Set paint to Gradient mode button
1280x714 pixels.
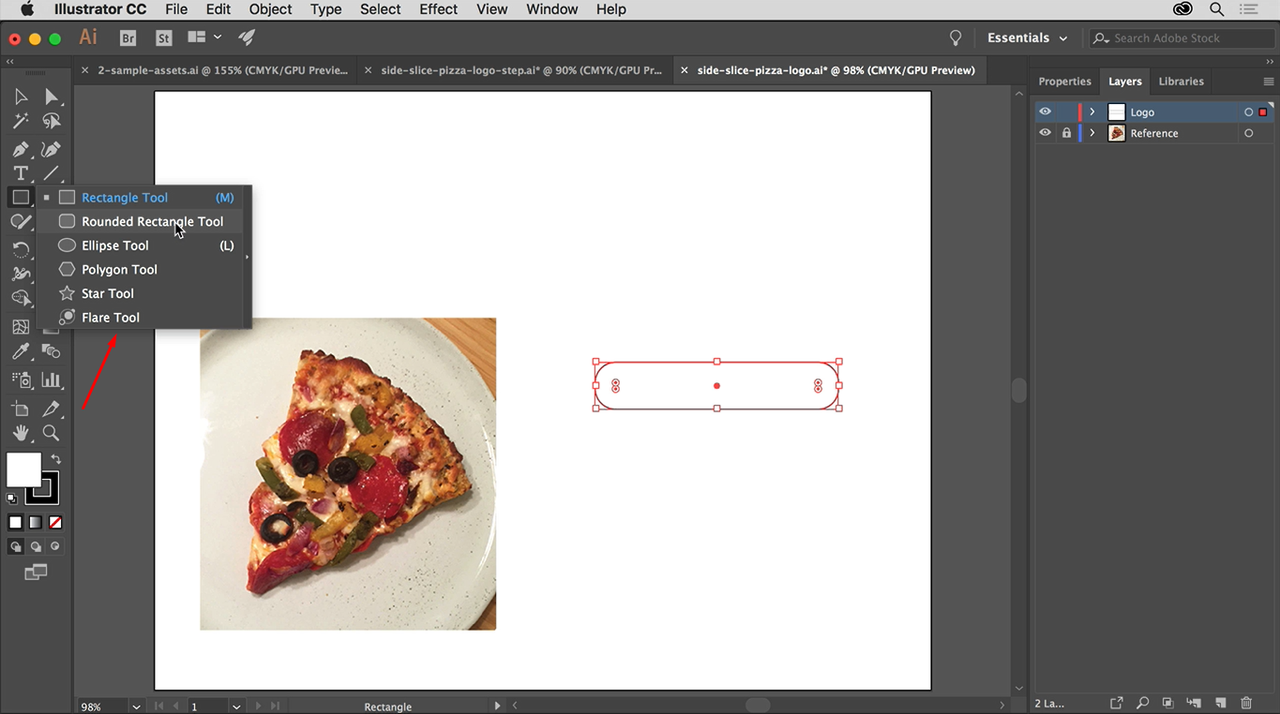[x=36, y=522]
